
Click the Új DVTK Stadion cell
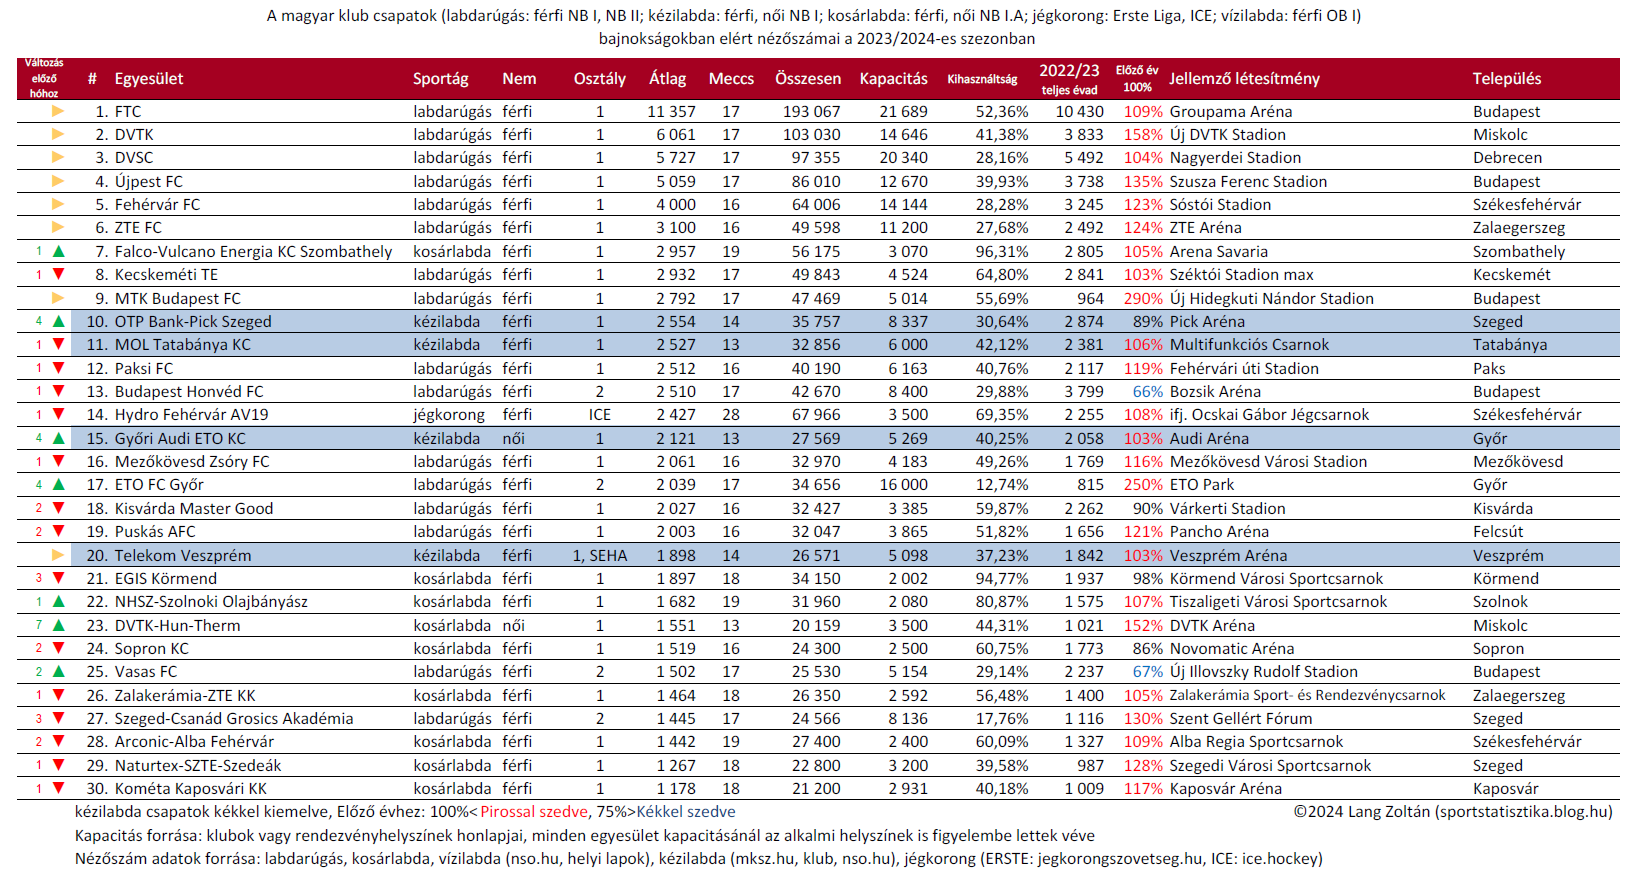click(x=1228, y=134)
